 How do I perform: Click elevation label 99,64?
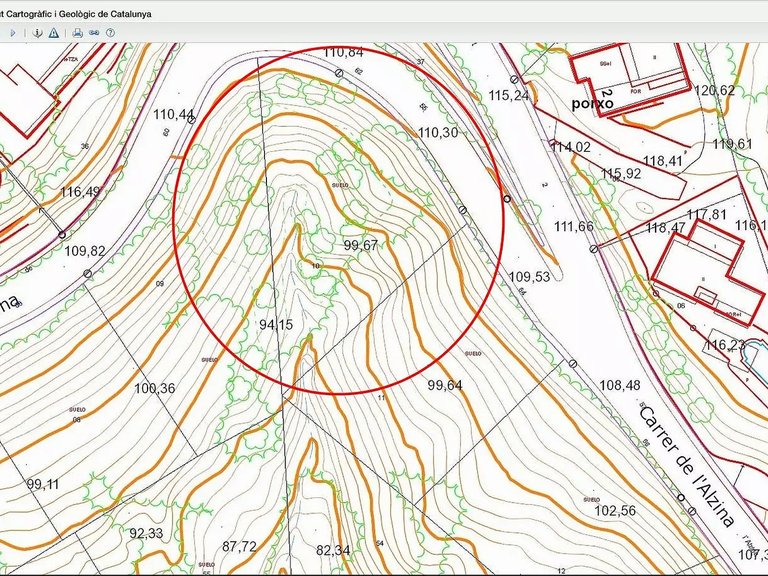[445, 385]
